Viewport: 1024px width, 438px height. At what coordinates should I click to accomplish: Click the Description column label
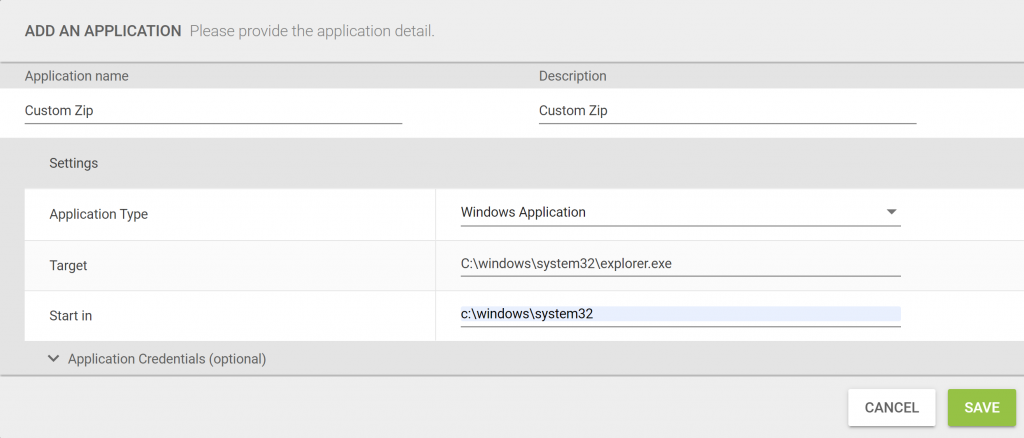[573, 76]
